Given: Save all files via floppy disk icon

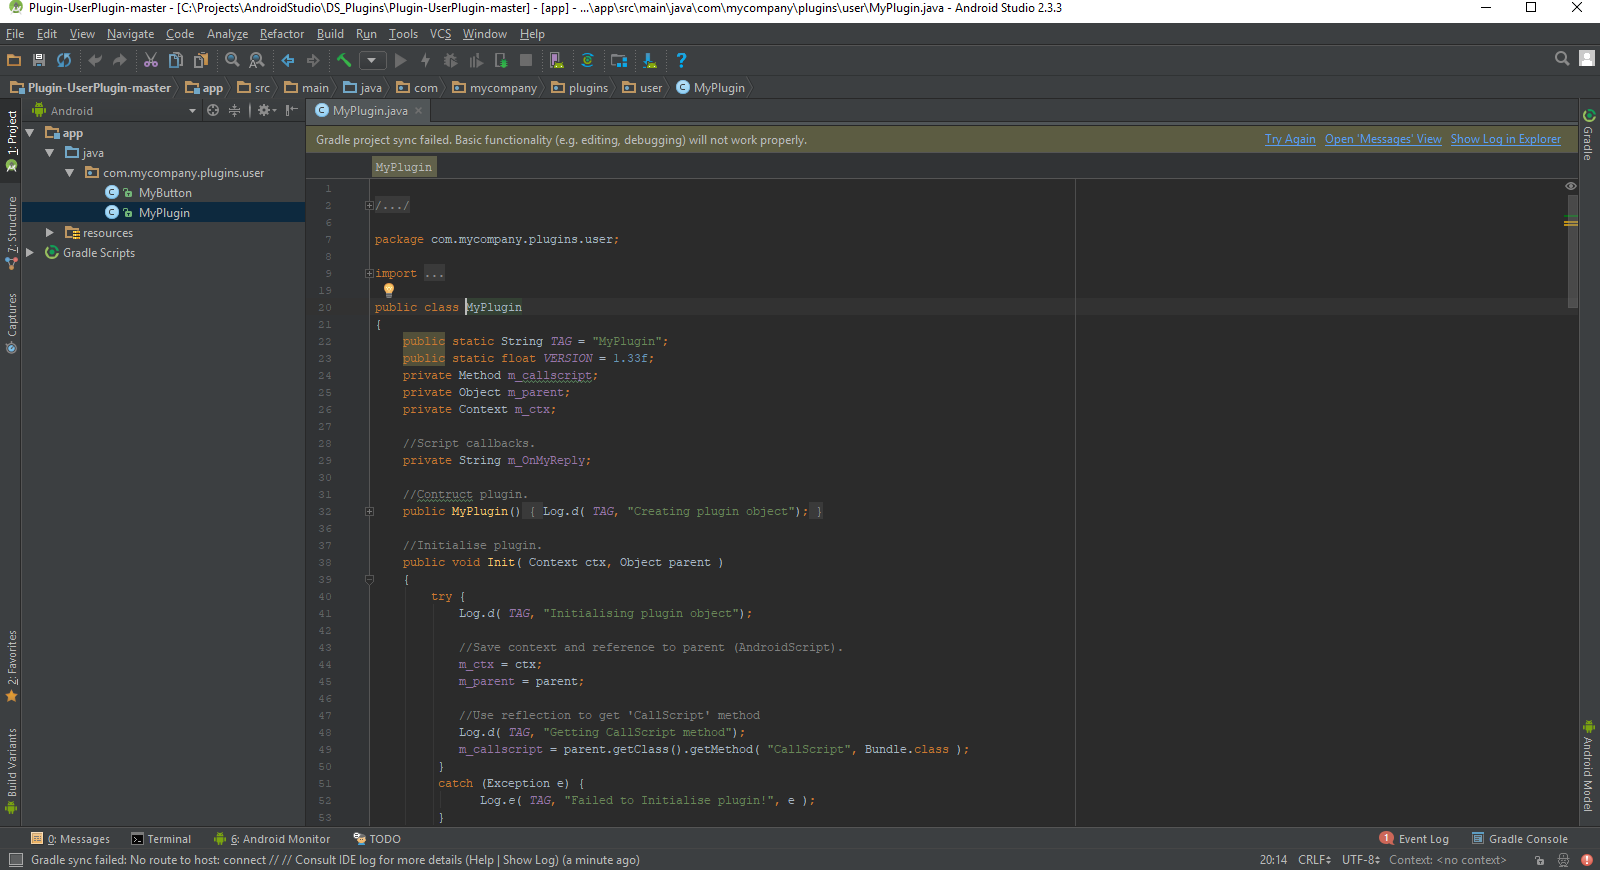Looking at the screenshot, I should click(39, 60).
